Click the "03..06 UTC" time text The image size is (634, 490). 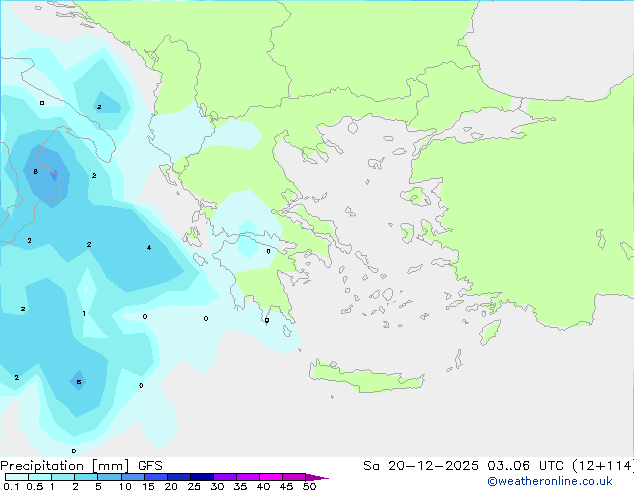tap(525, 466)
